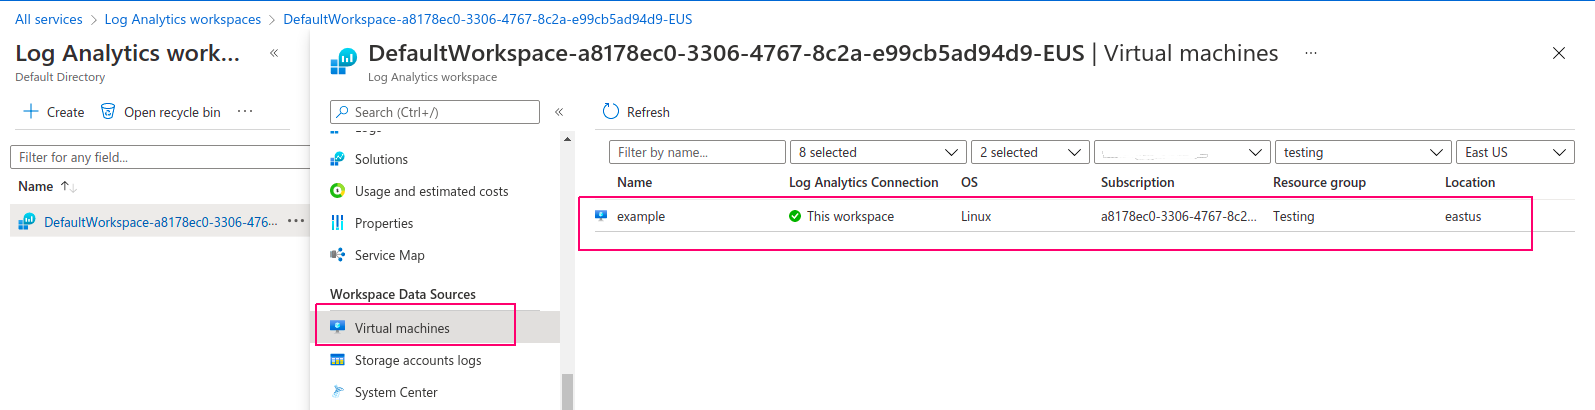Click the Properties bars icon

(x=338, y=223)
